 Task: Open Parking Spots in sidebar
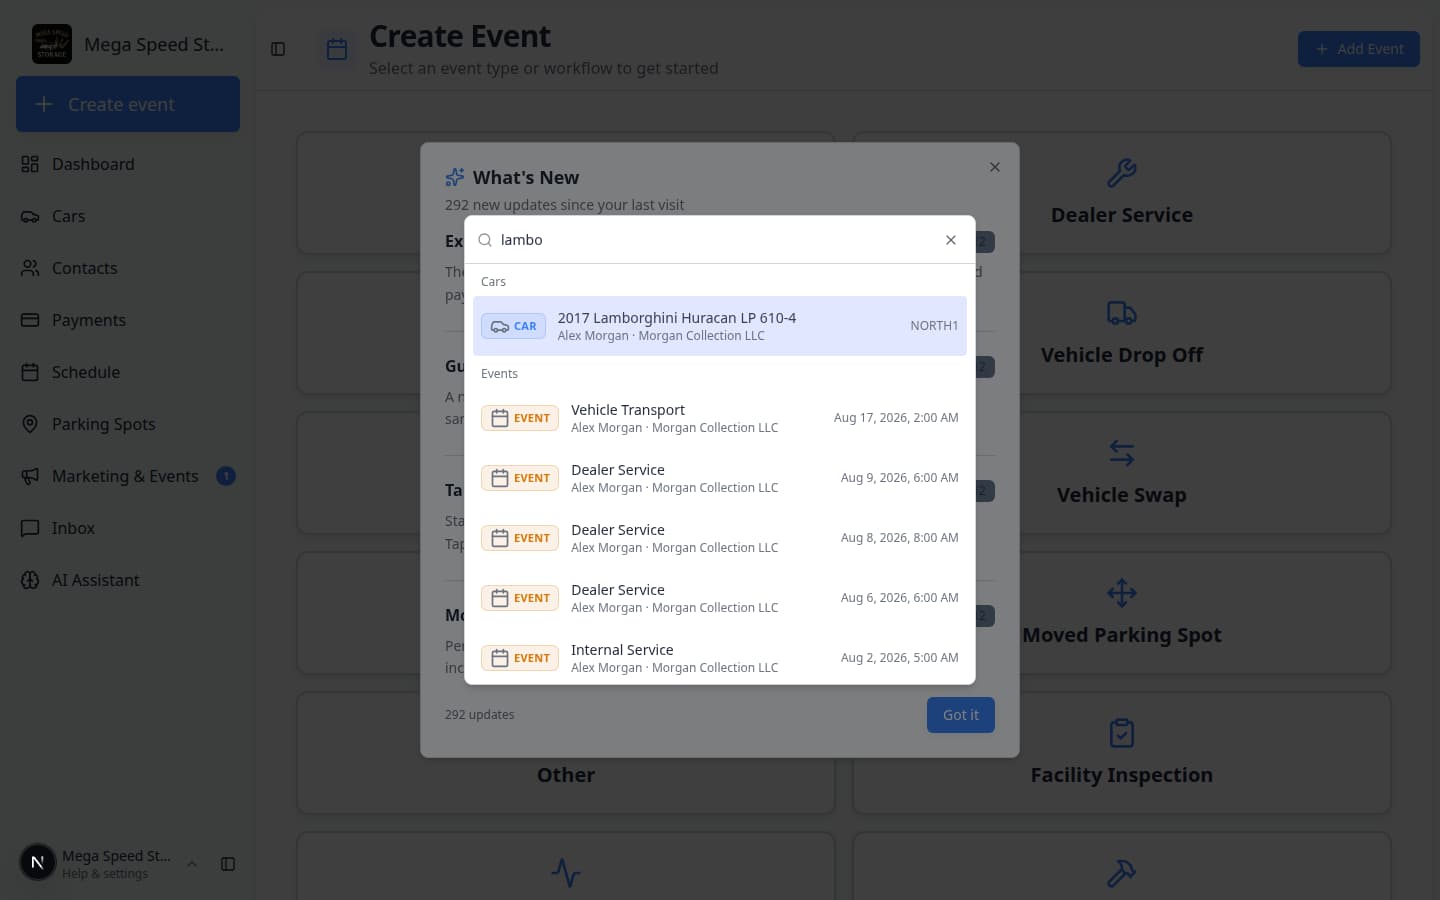[128, 424]
